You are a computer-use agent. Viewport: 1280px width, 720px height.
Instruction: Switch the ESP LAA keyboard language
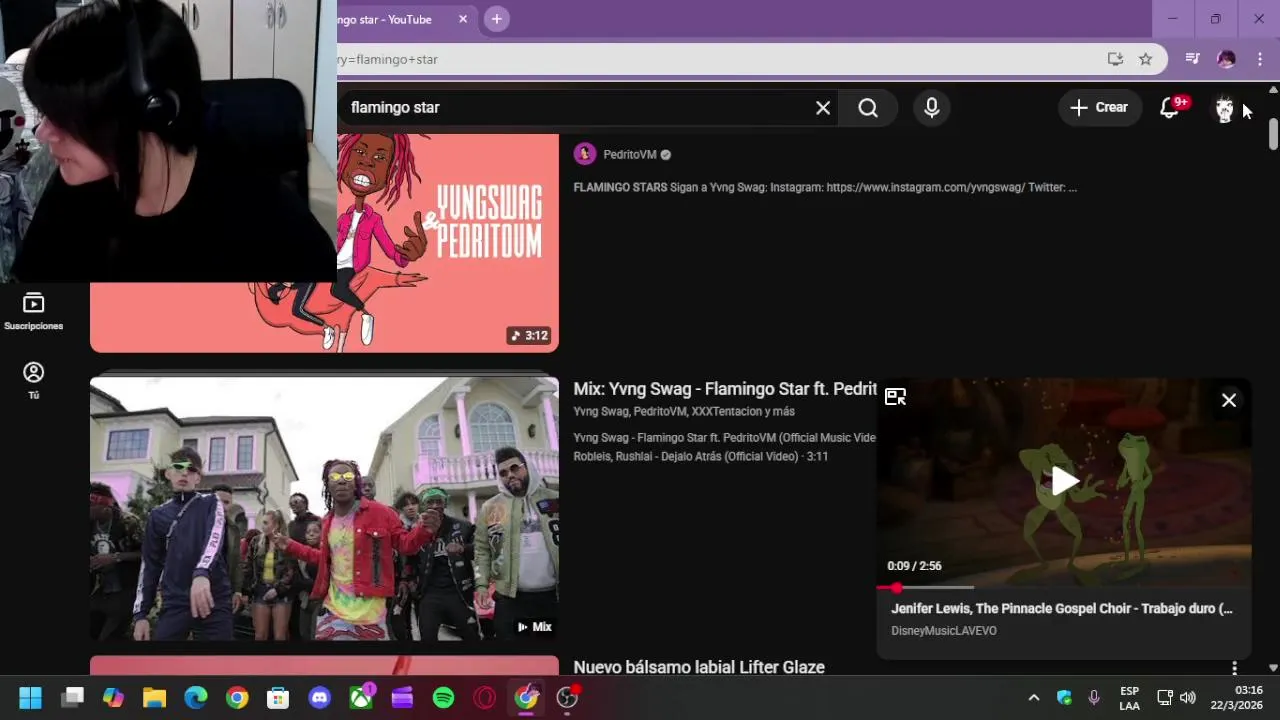(x=1129, y=698)
